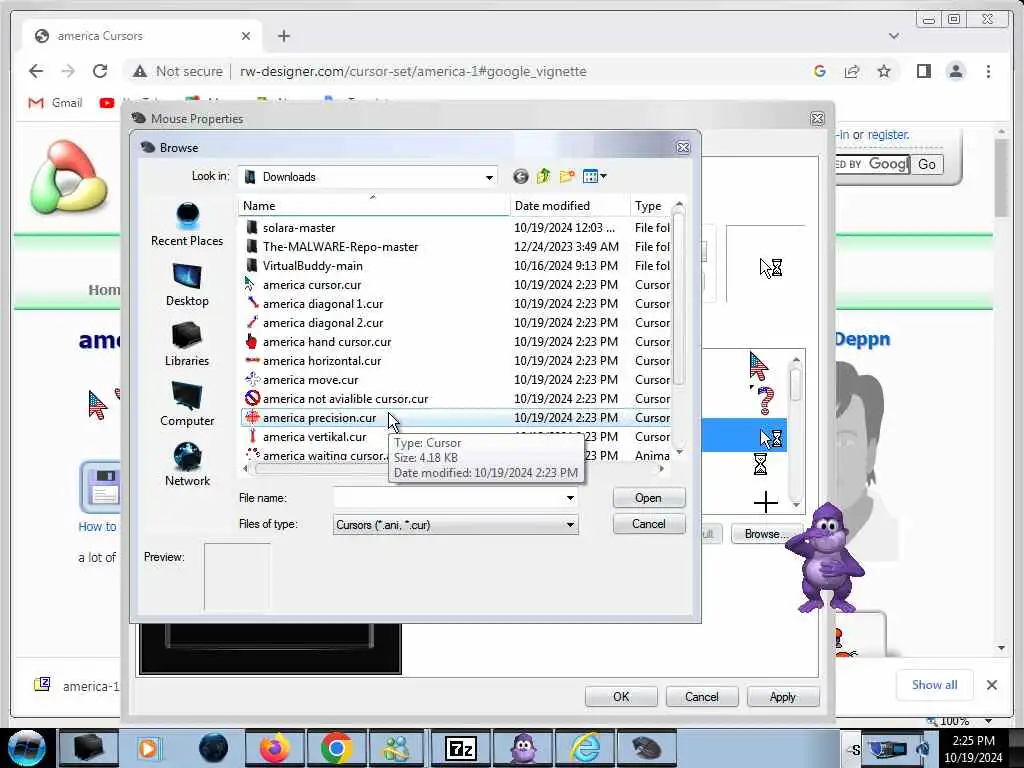
Task: Open Recent Places in the sidebar
Action: click(187, 225)
